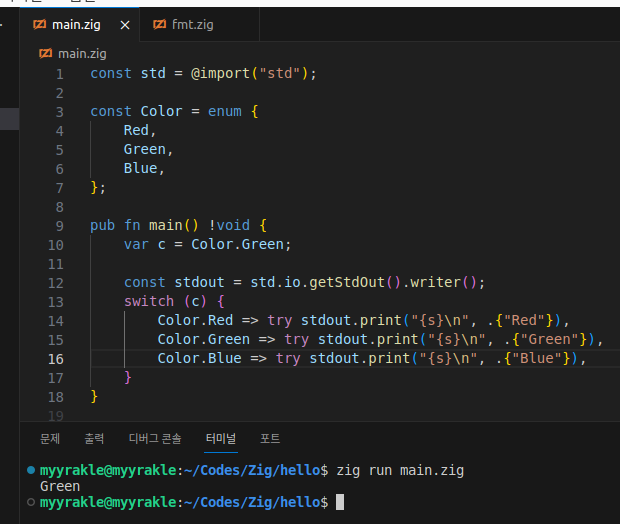This screenshot has width=620, height=524.
Task: Click the Zig file icon on fmt.zig tab
Action: [161, 24]
